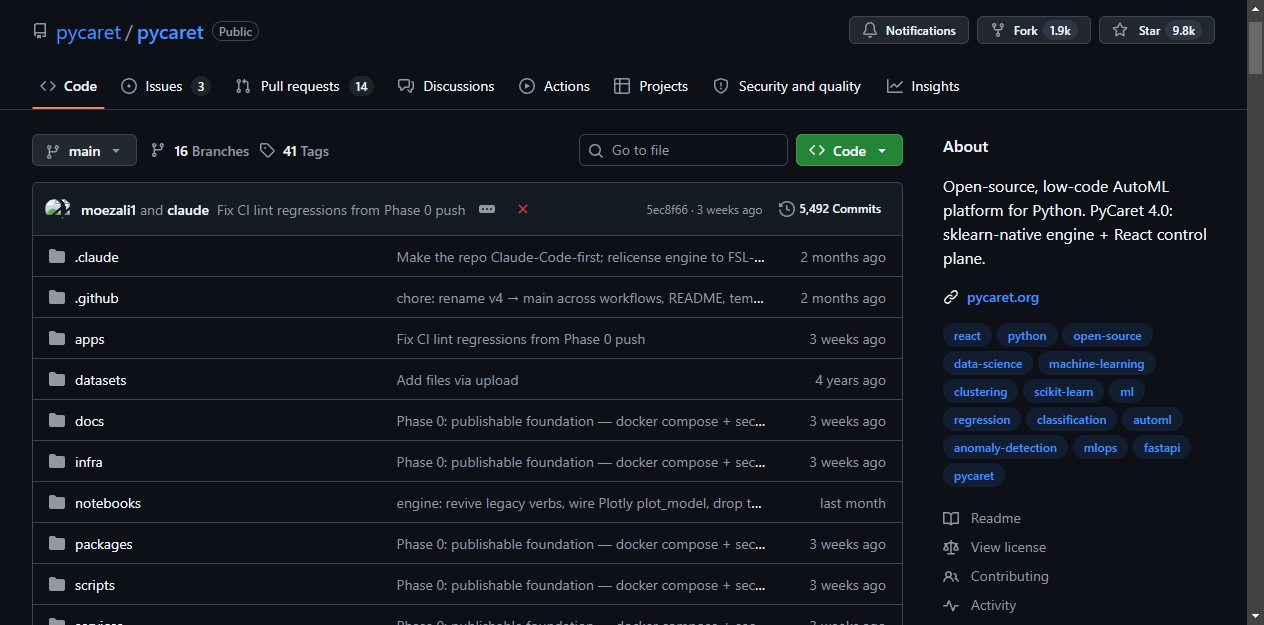This screenshot has width=1264, height=625.
Task: Click the red failed CI status icon
Action: pyautogui.click(x=523, y=209)
